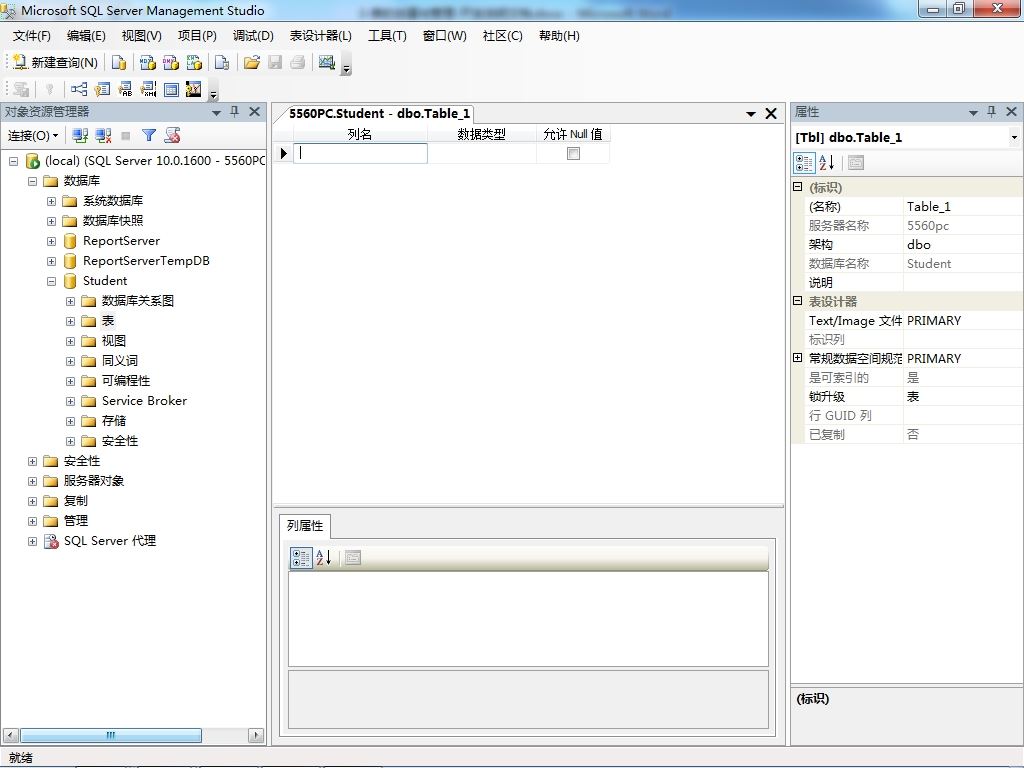Click right arrow of Object Explorer scrollbar
This screenshot has width=1024, height=768.
(256, 735)
